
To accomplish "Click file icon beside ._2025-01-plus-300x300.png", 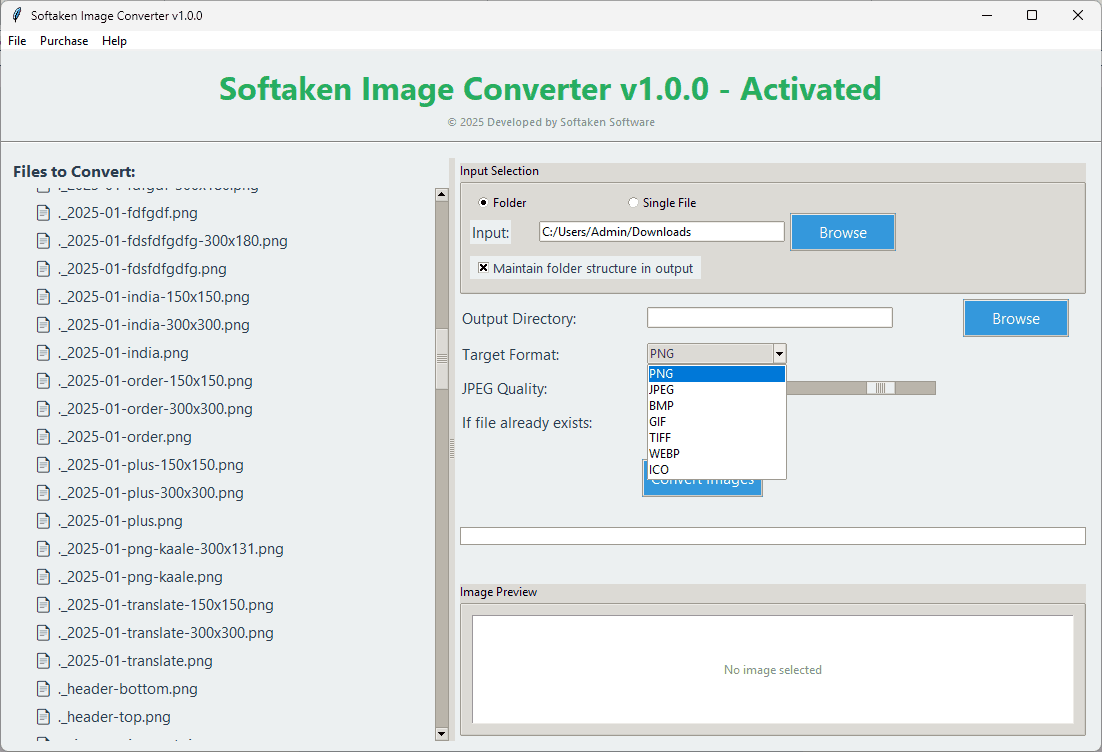I will click(x=44, y=493).
